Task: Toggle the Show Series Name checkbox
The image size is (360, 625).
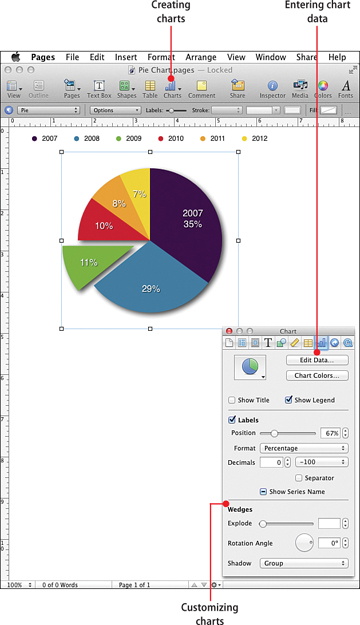Action: 263,491
